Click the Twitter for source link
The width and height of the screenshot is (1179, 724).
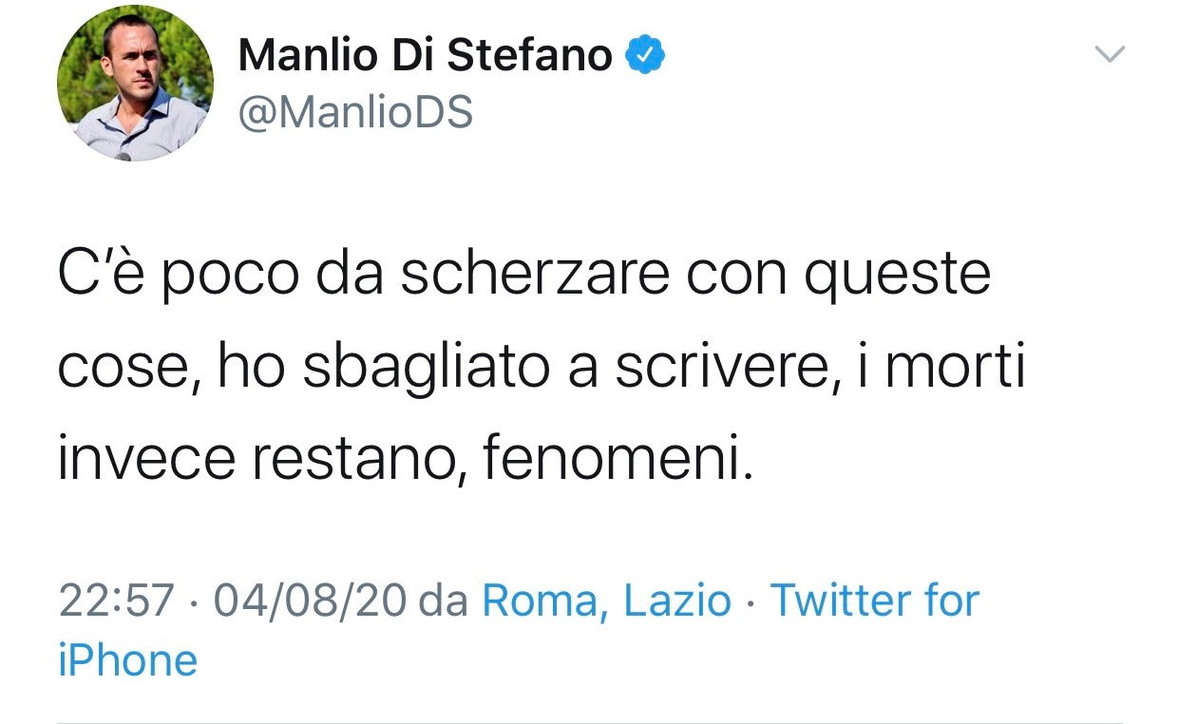point(874,600)
